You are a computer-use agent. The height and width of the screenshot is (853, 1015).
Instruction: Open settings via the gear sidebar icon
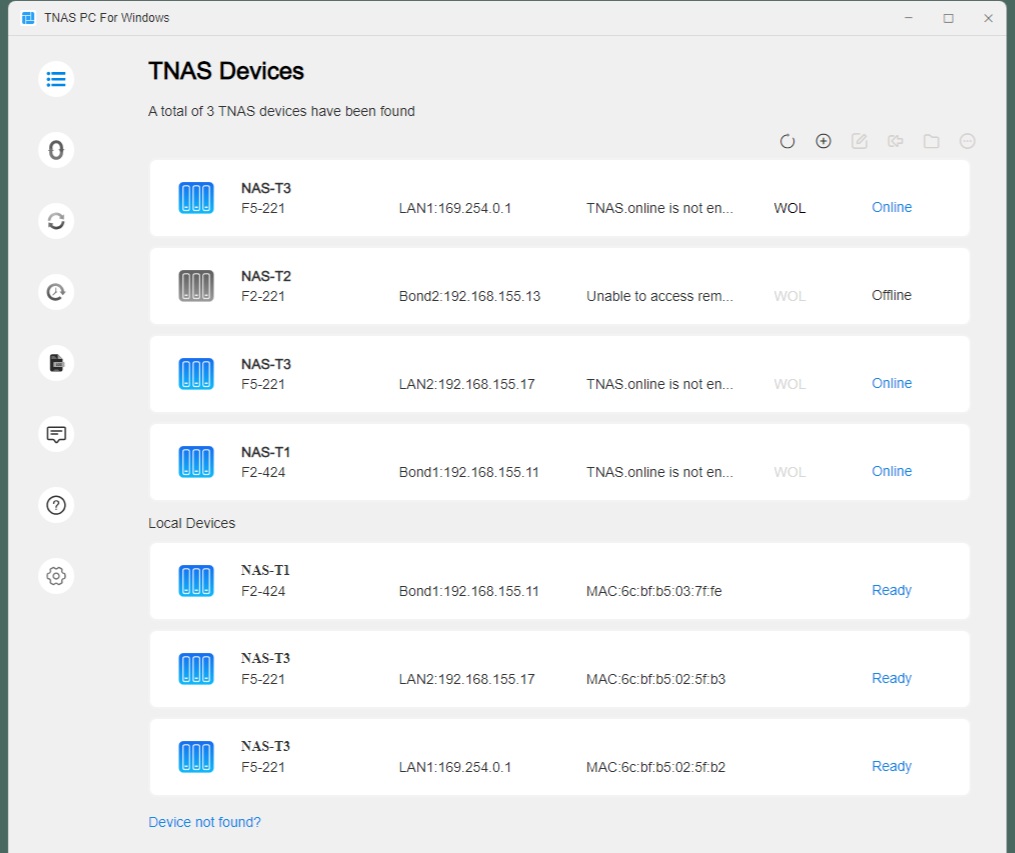click(x=56, y=576)
